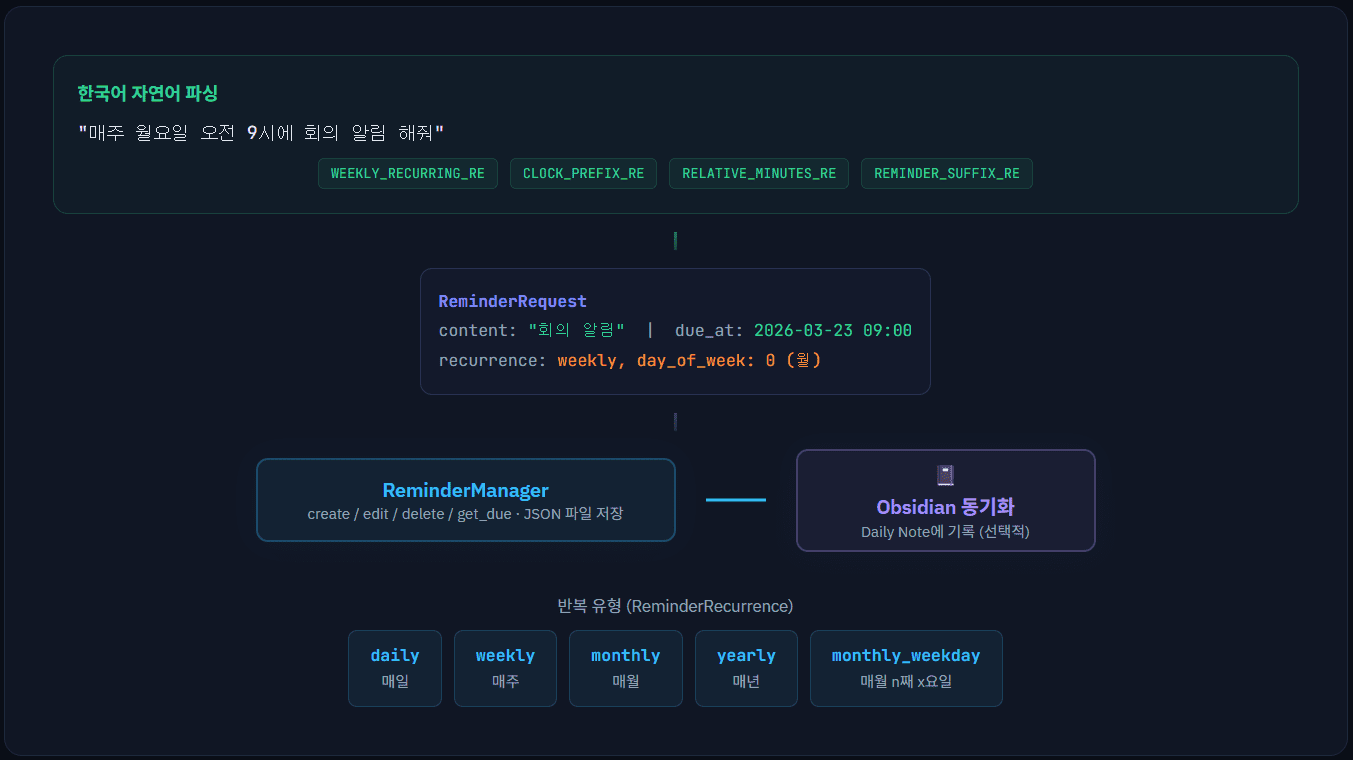Select the WEEKLY_RECURRING_RE tag
Viewport: 1353px width, 760px height.
(408, 173)
